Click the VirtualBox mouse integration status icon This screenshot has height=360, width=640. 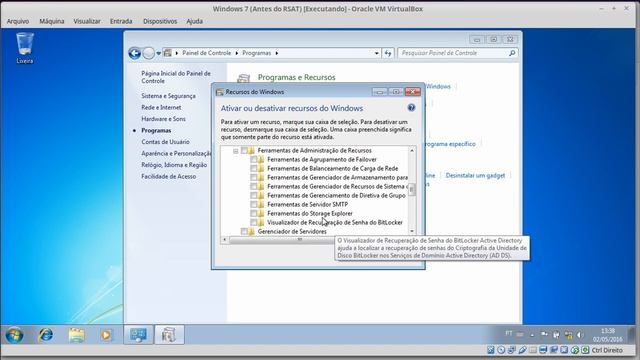click(575, 350)
